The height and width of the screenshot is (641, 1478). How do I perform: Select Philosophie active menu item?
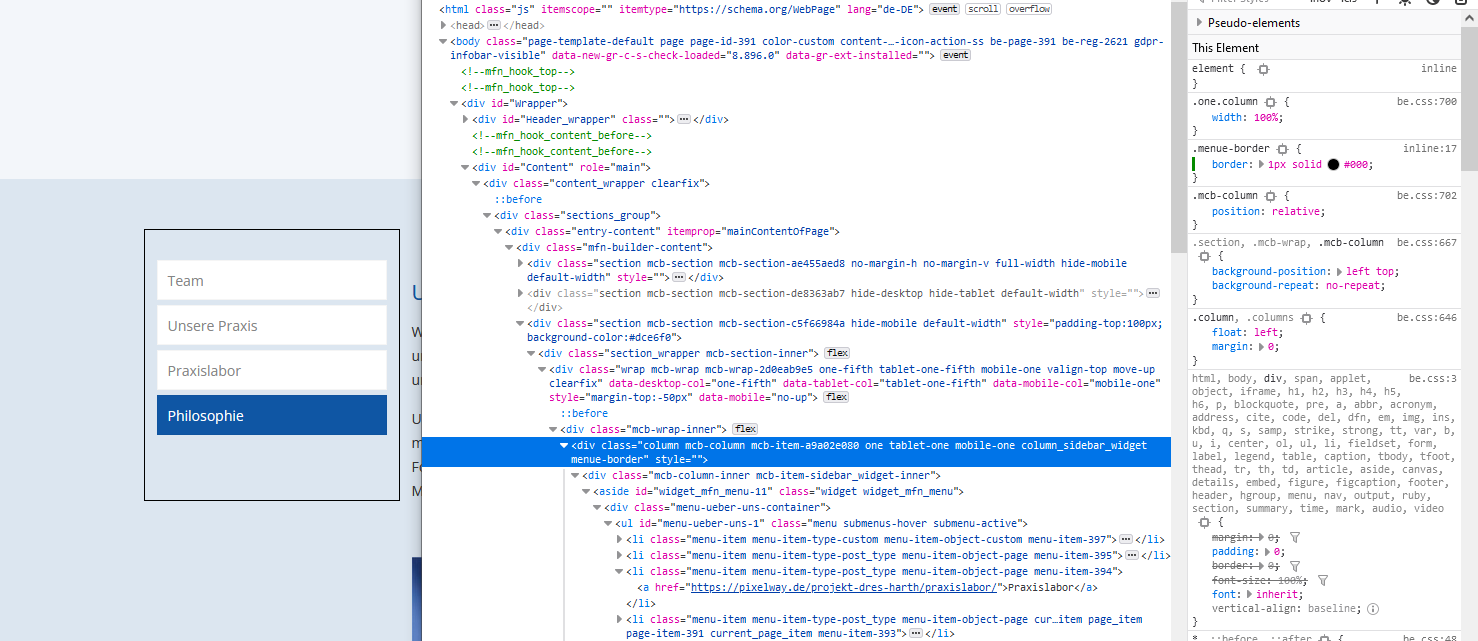272,416
